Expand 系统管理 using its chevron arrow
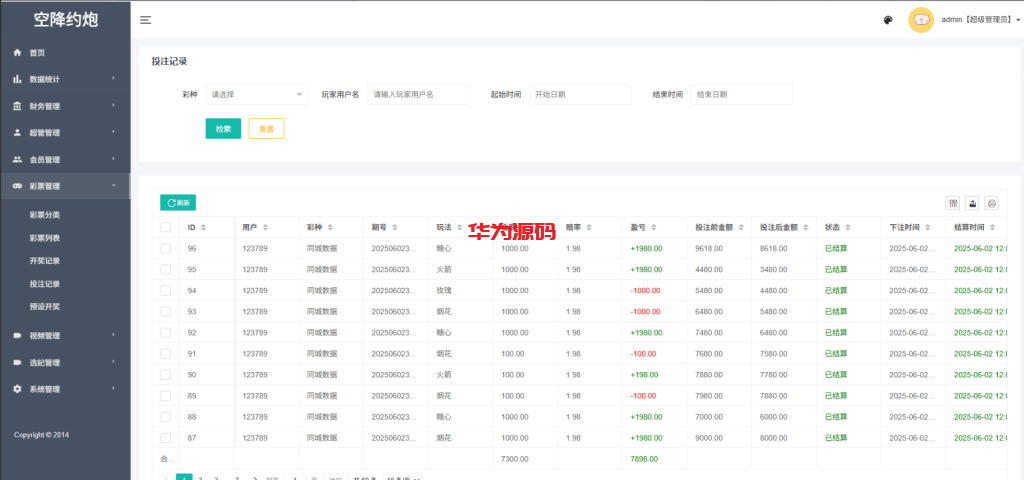 click(x=114, y=389)
